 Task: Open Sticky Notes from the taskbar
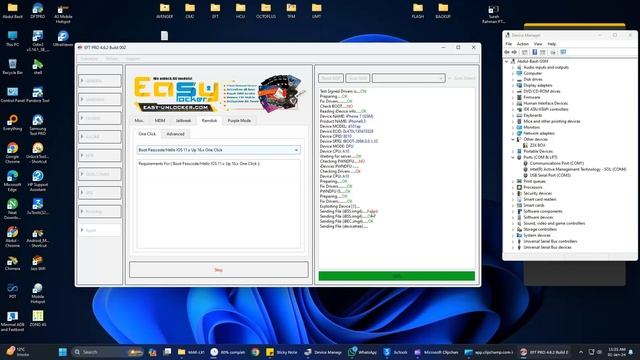point(282,352)
